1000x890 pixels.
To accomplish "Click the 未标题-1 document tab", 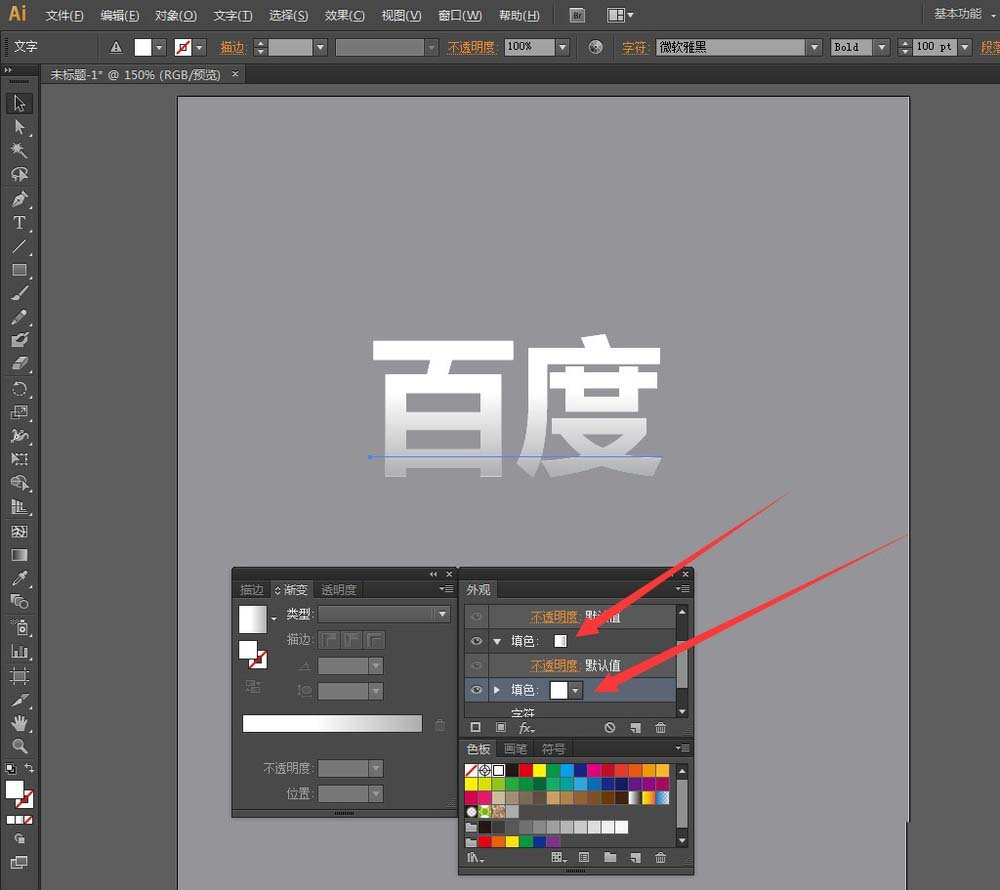I will pos(135,75).
